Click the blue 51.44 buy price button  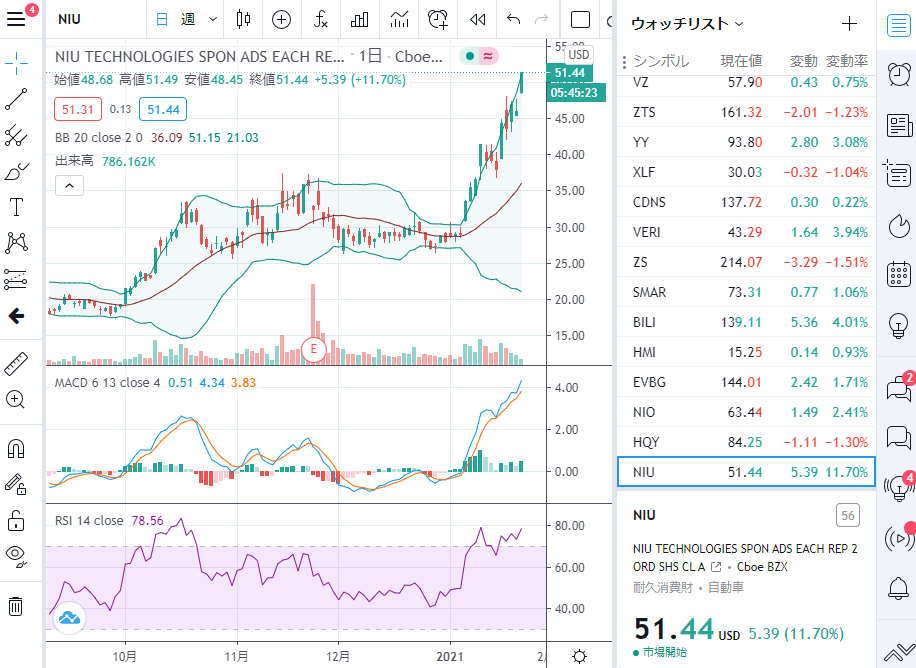click(x=163, y=109)
